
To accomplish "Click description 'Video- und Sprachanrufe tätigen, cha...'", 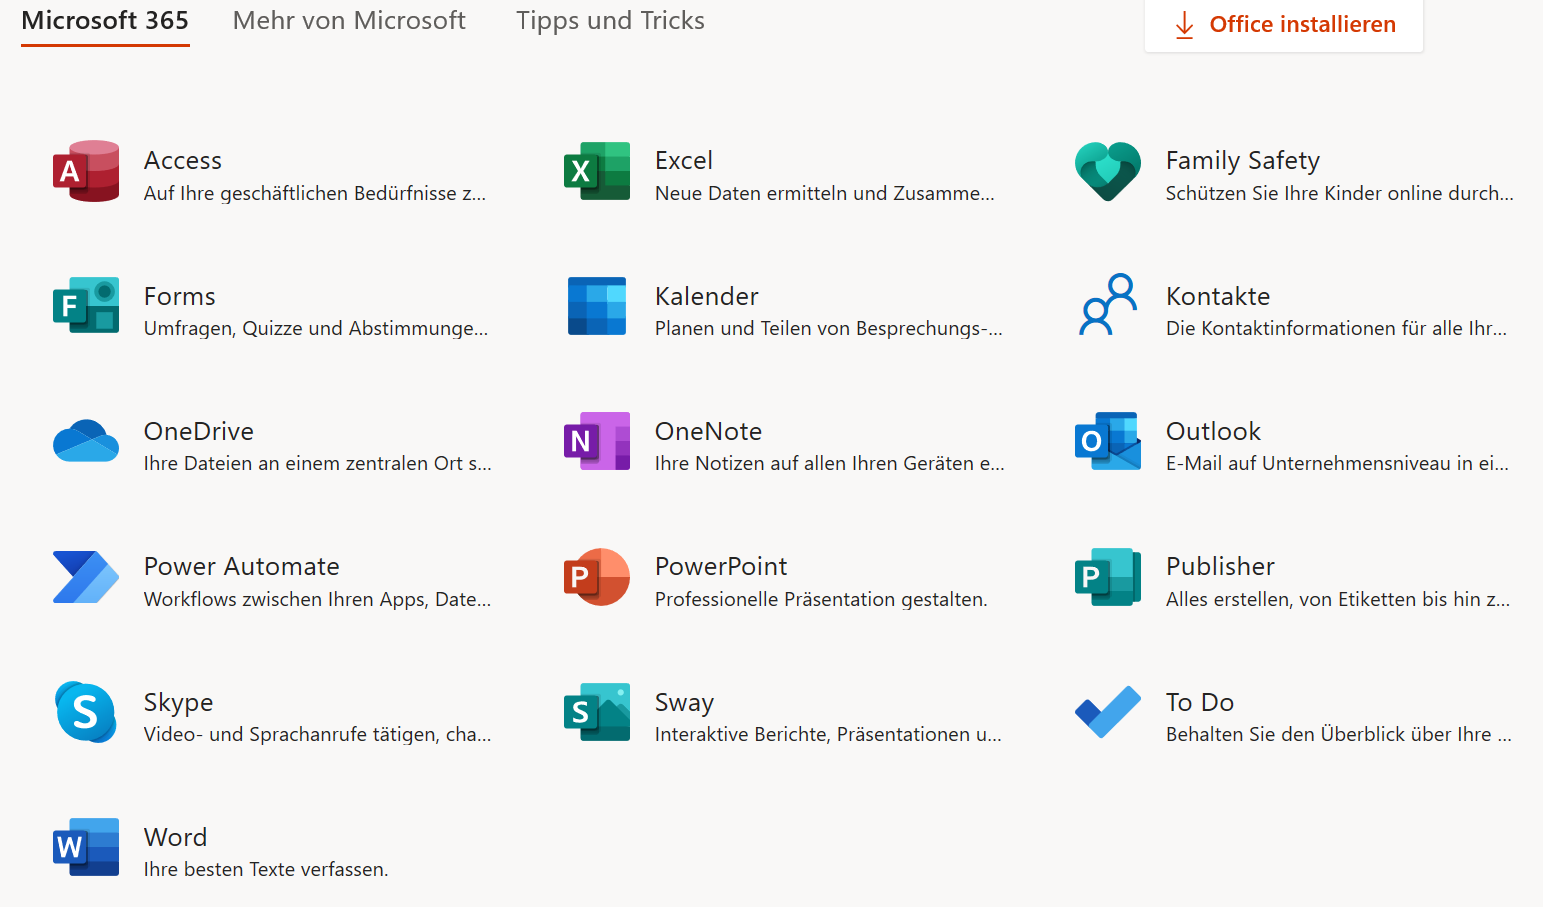I will point(318,734).
